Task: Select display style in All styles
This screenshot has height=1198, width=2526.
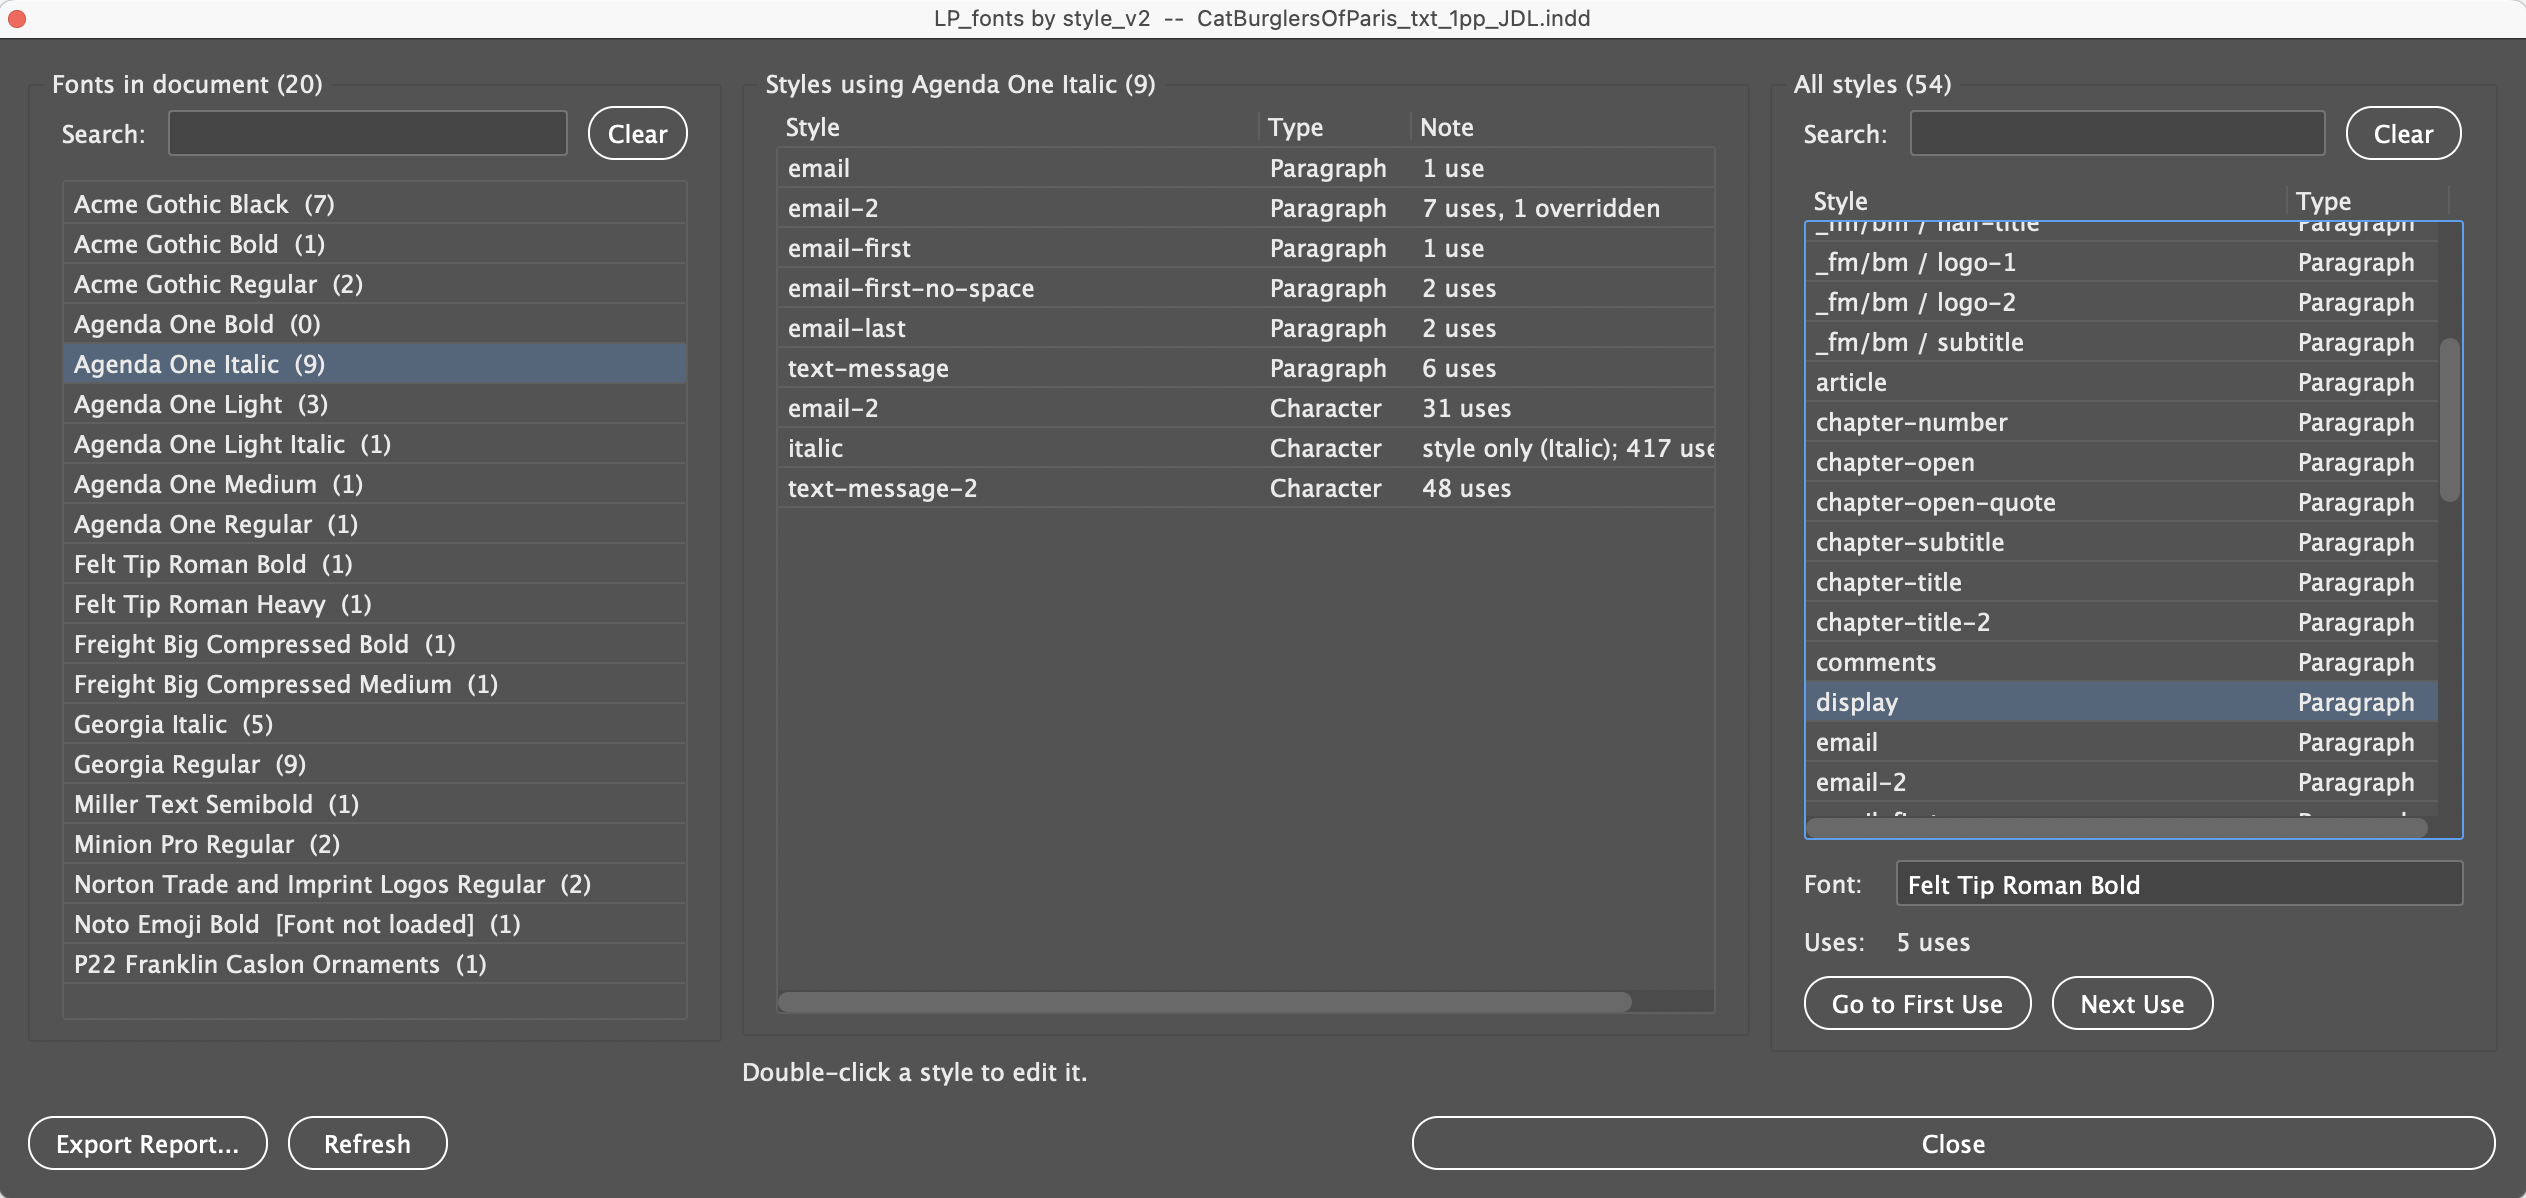Action: click(x=2122, y=702)
